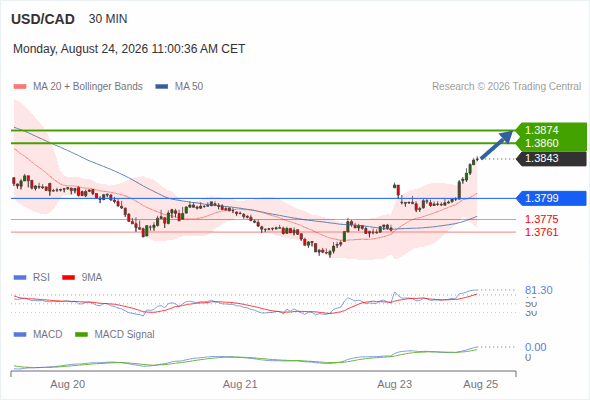Click the 1.3775 support level value

(541, 219)
